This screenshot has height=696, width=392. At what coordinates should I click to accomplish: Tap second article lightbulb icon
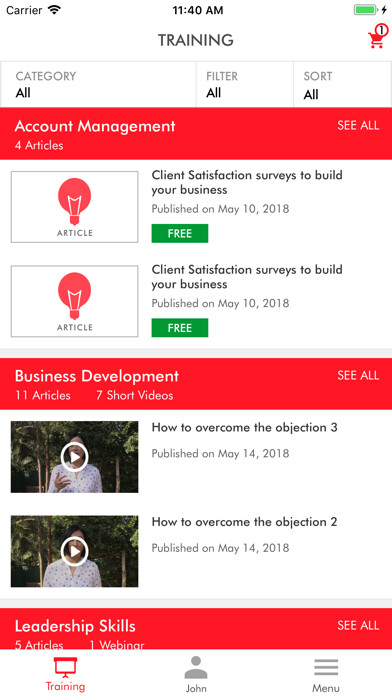[x=75, y=296]
